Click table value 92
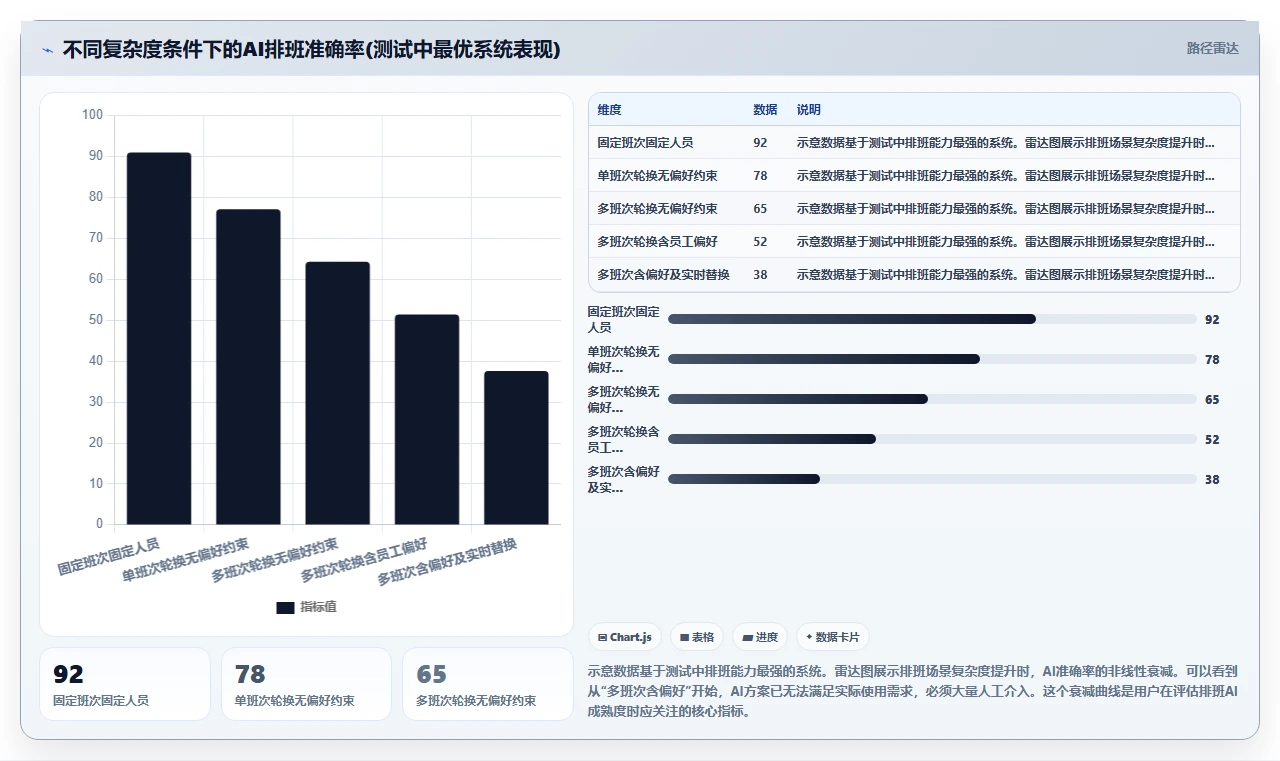Image resolution: width=1280 pixels, height=761 pixels. click(x=760, y=143)
